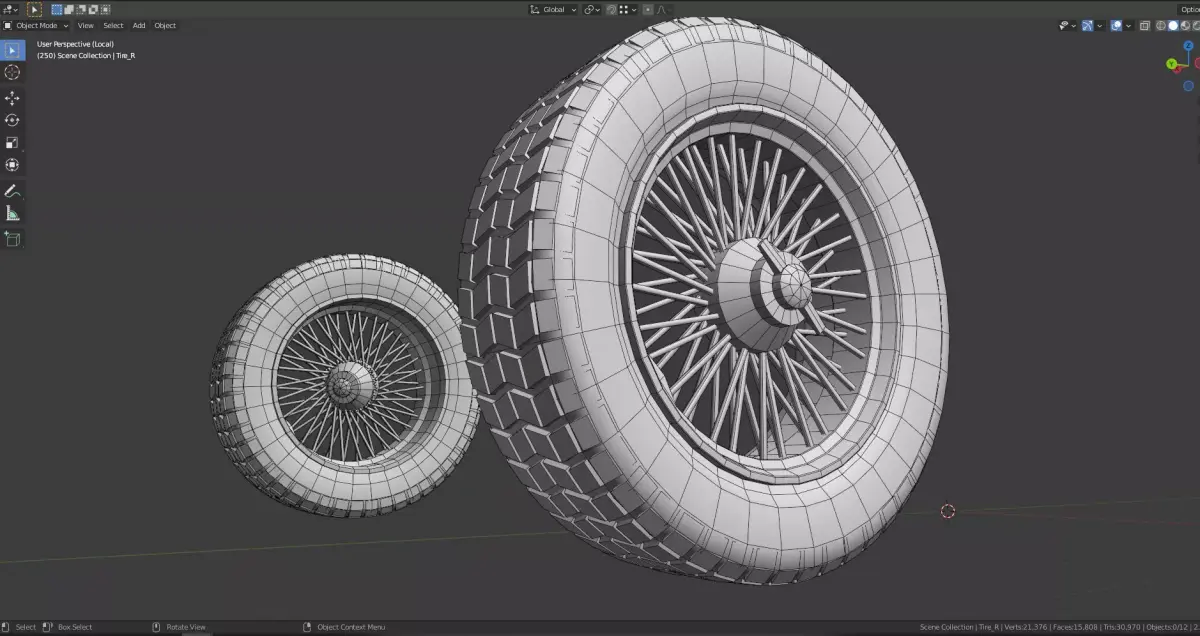Open the Object Mode dropdown
Image resolution: width=1200 pixels, height=636 pixels.
[38, 25]
